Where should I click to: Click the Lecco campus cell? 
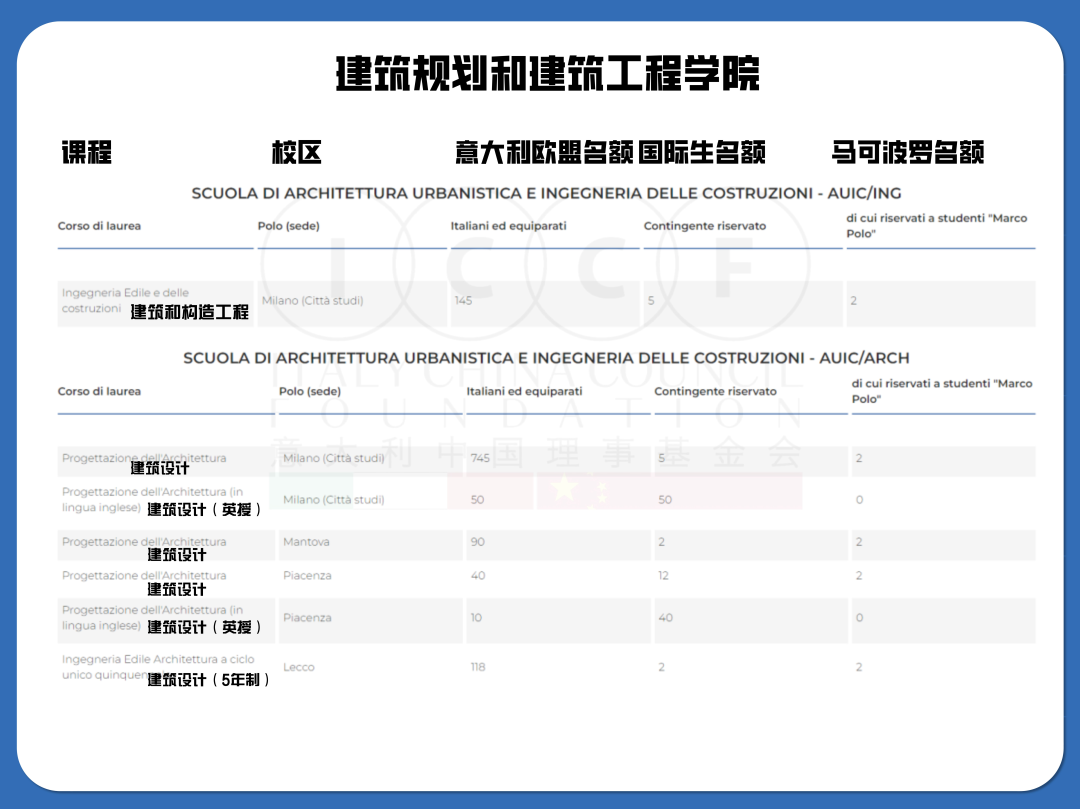[299, 667]
